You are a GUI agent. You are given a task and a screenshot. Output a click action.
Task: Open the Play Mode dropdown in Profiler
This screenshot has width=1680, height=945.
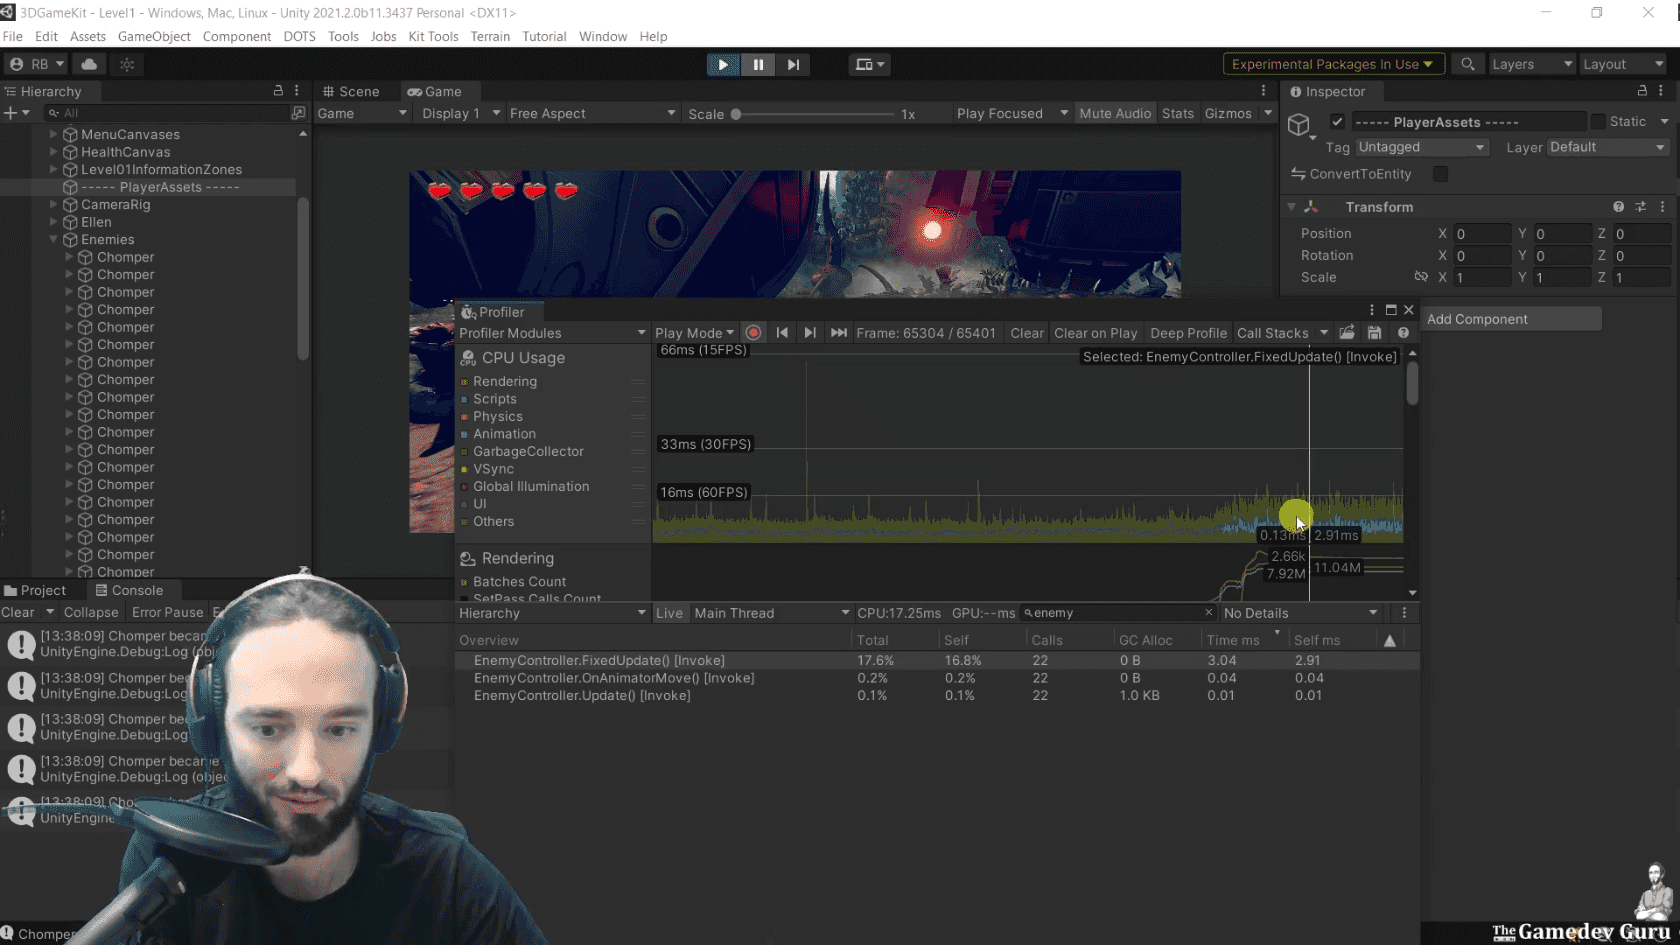coord(694,332)
